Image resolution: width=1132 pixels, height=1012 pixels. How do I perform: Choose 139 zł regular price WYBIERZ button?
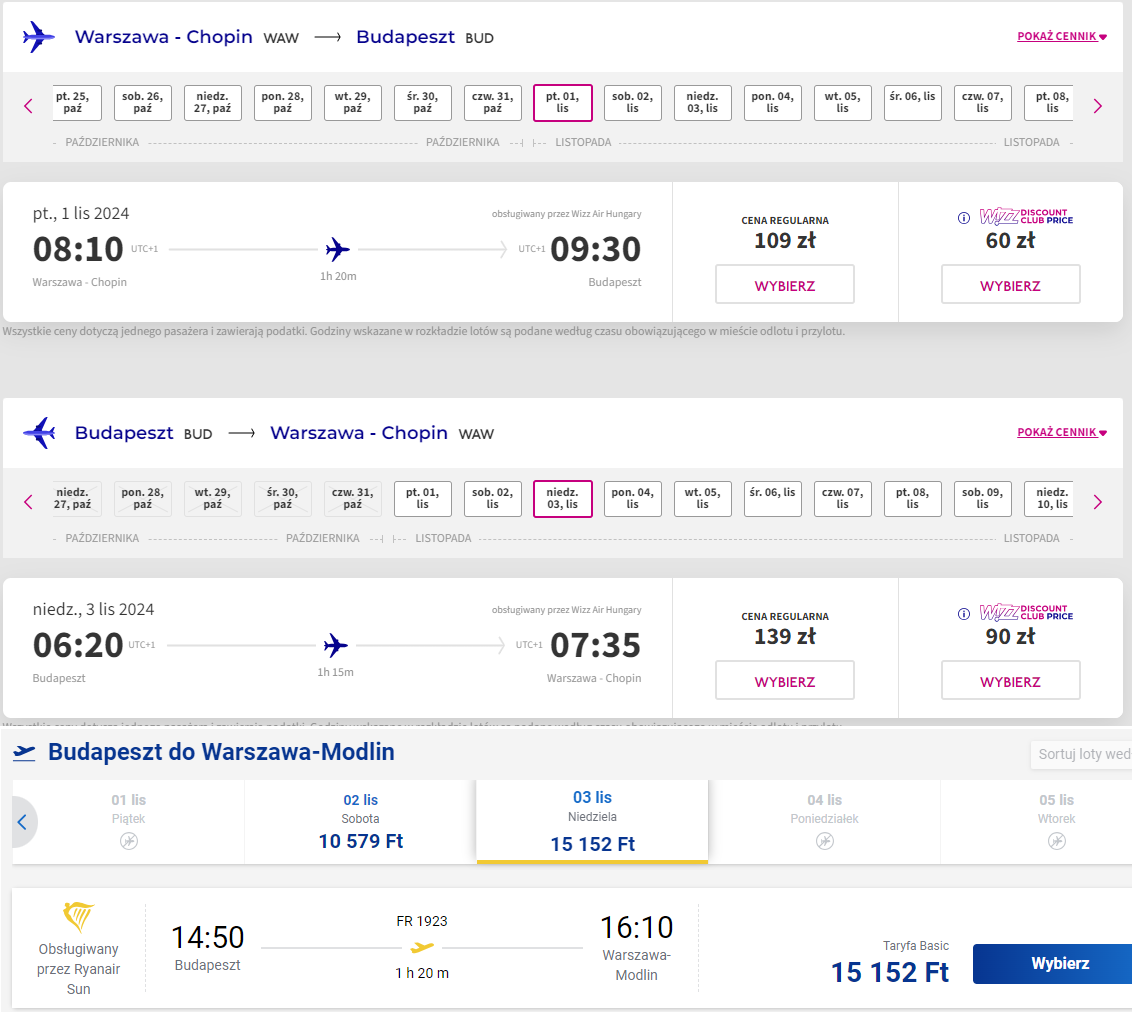[785, 680]
